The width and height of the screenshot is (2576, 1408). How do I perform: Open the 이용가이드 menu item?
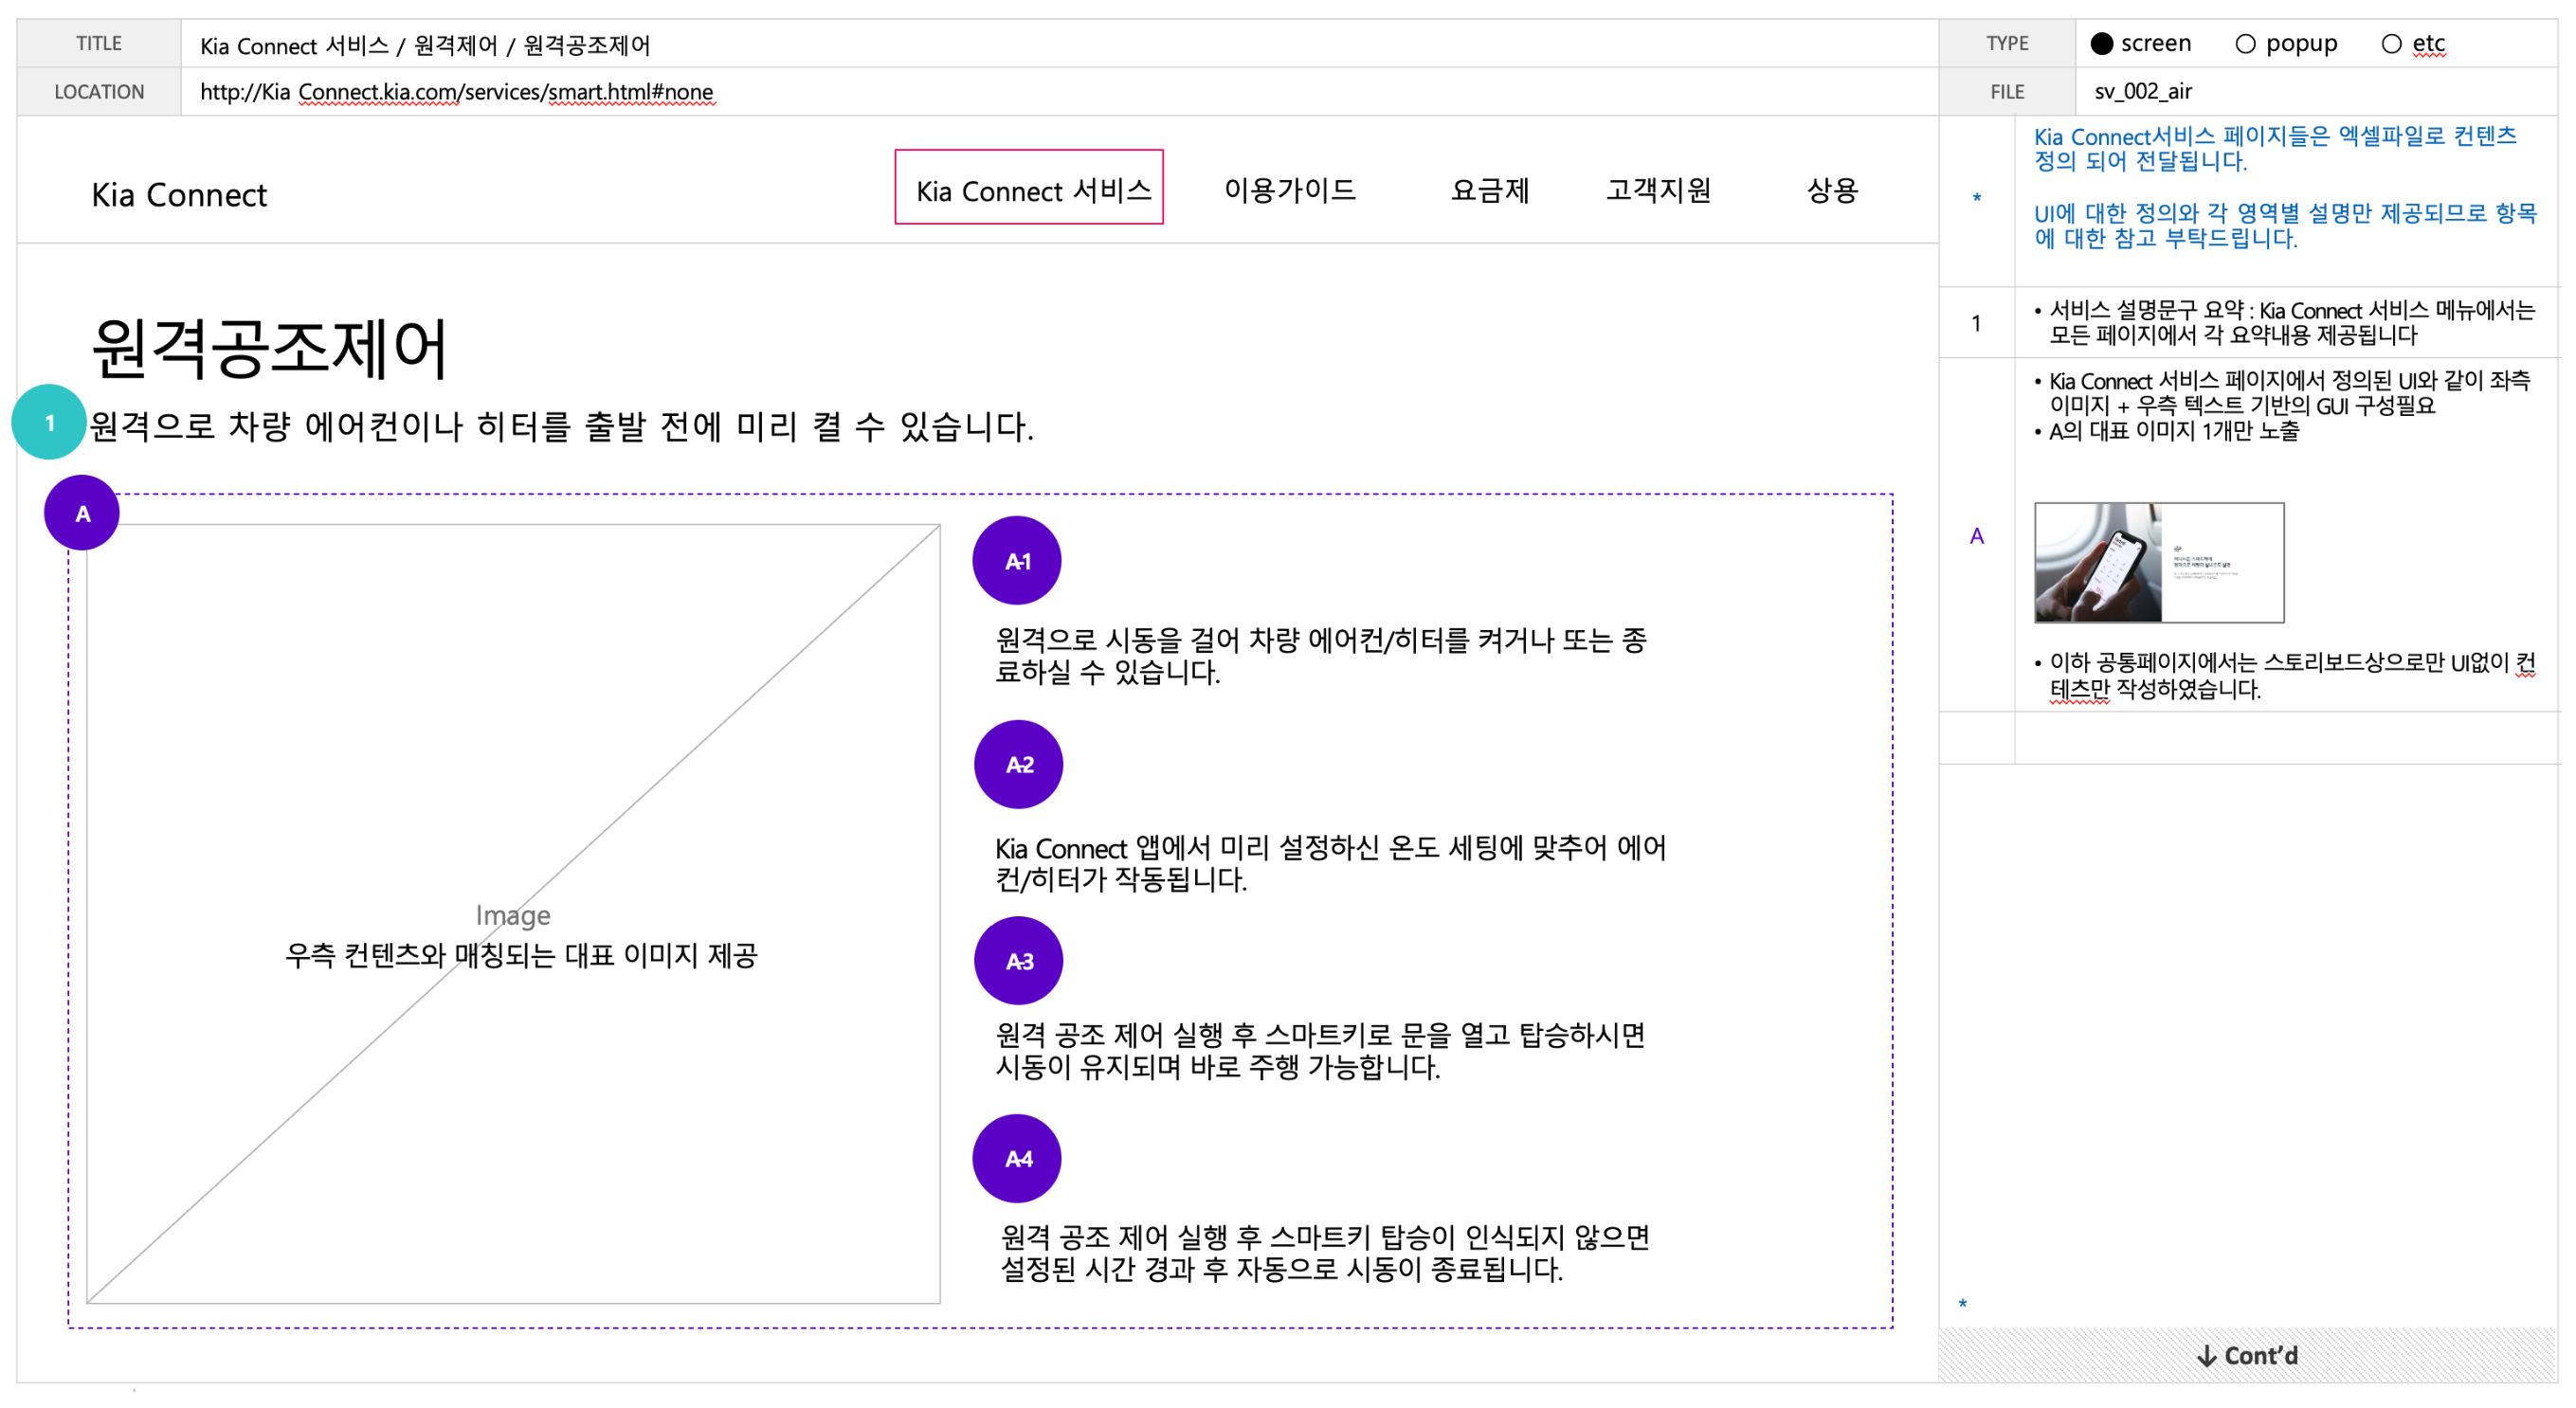(x=1289, y=189)
